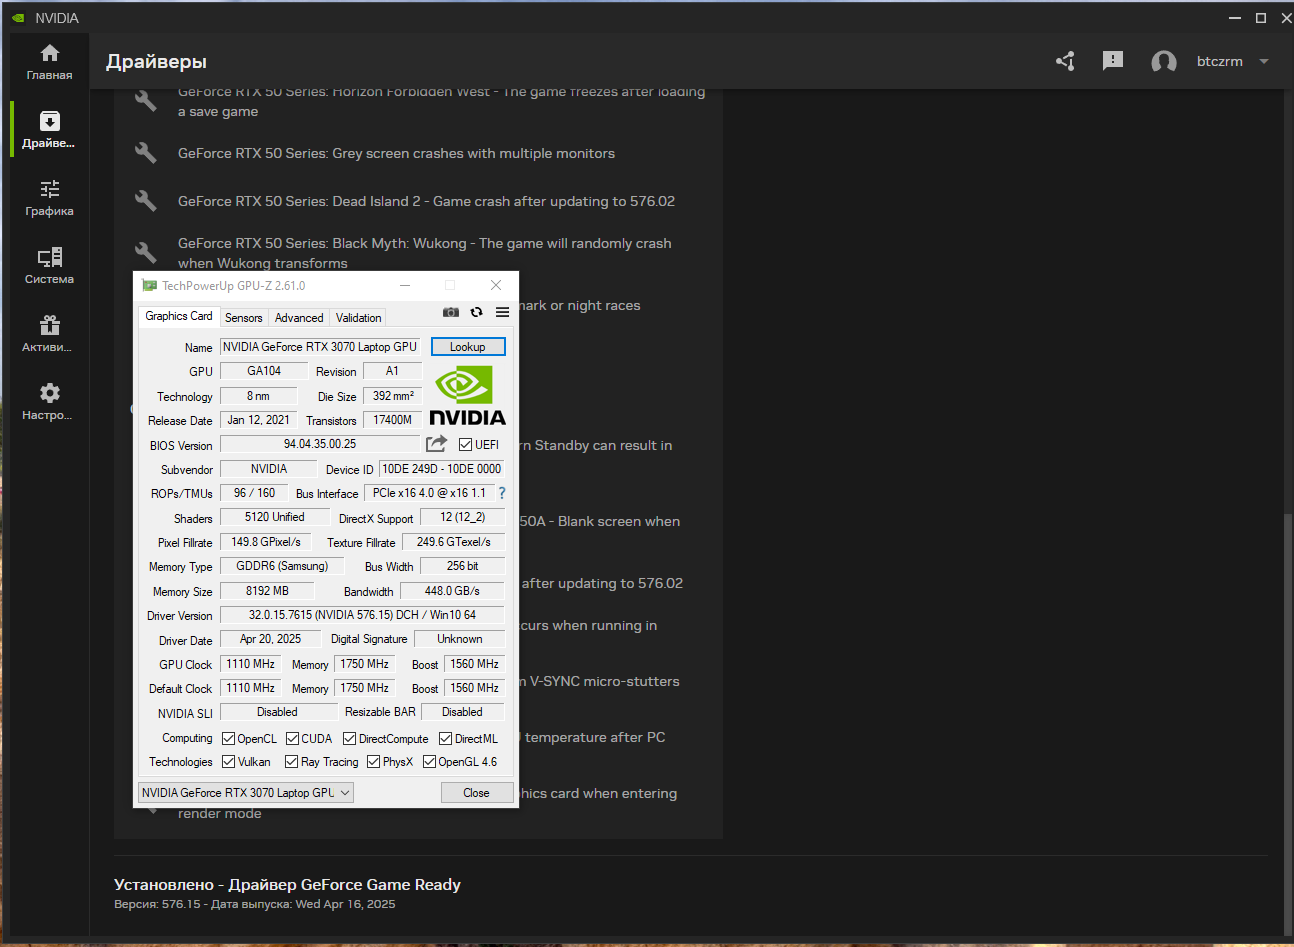Open GPU-Z hamburger menu
1294x947 pixels.
pos(502,312)
